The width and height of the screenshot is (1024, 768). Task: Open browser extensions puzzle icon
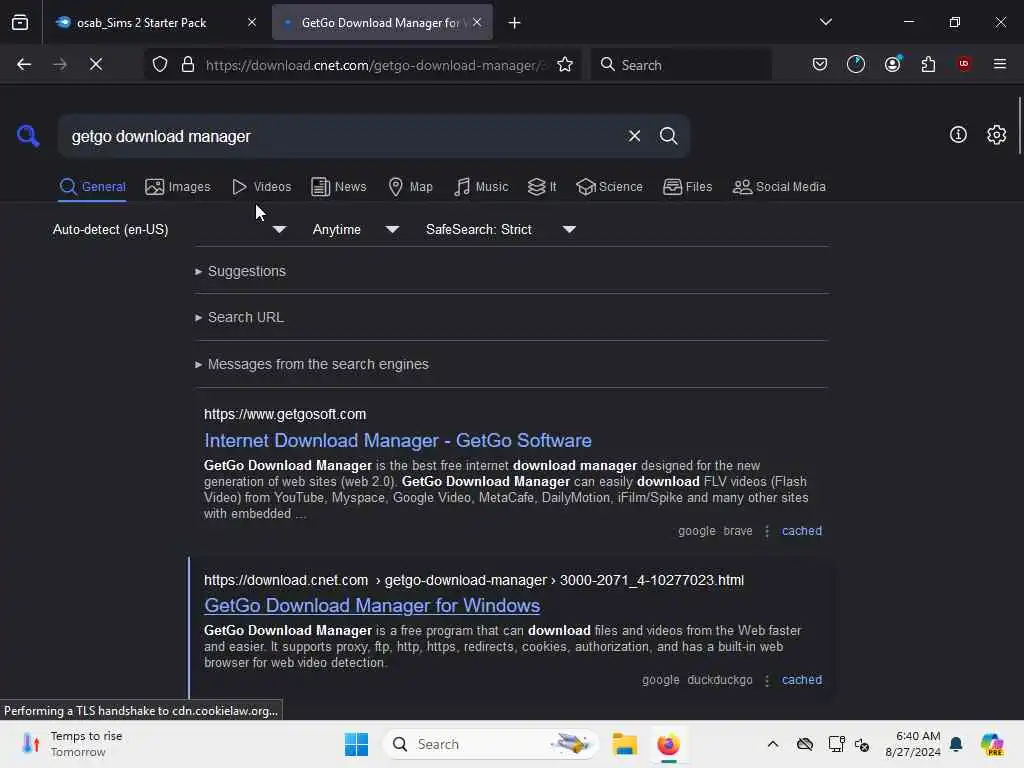pyautogui.click(x=928, y=64)
